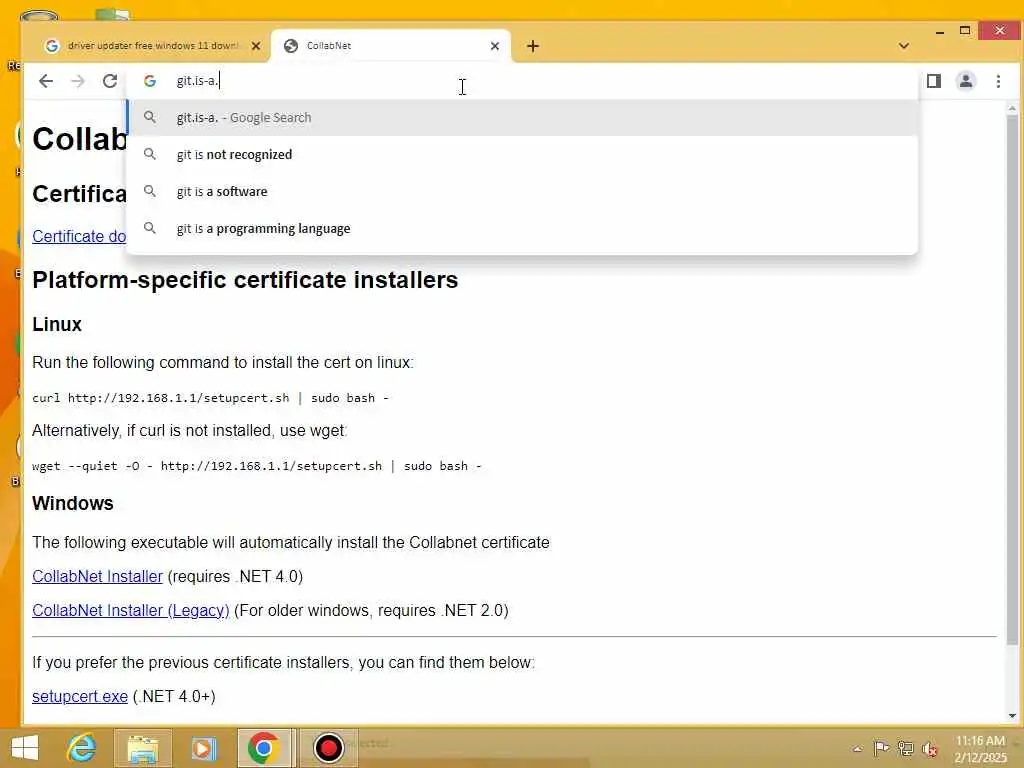Image resolution: width=1024 pixels, height=768 pixels.
Task: Close the CollabNet tab
Action: (494, 46)
